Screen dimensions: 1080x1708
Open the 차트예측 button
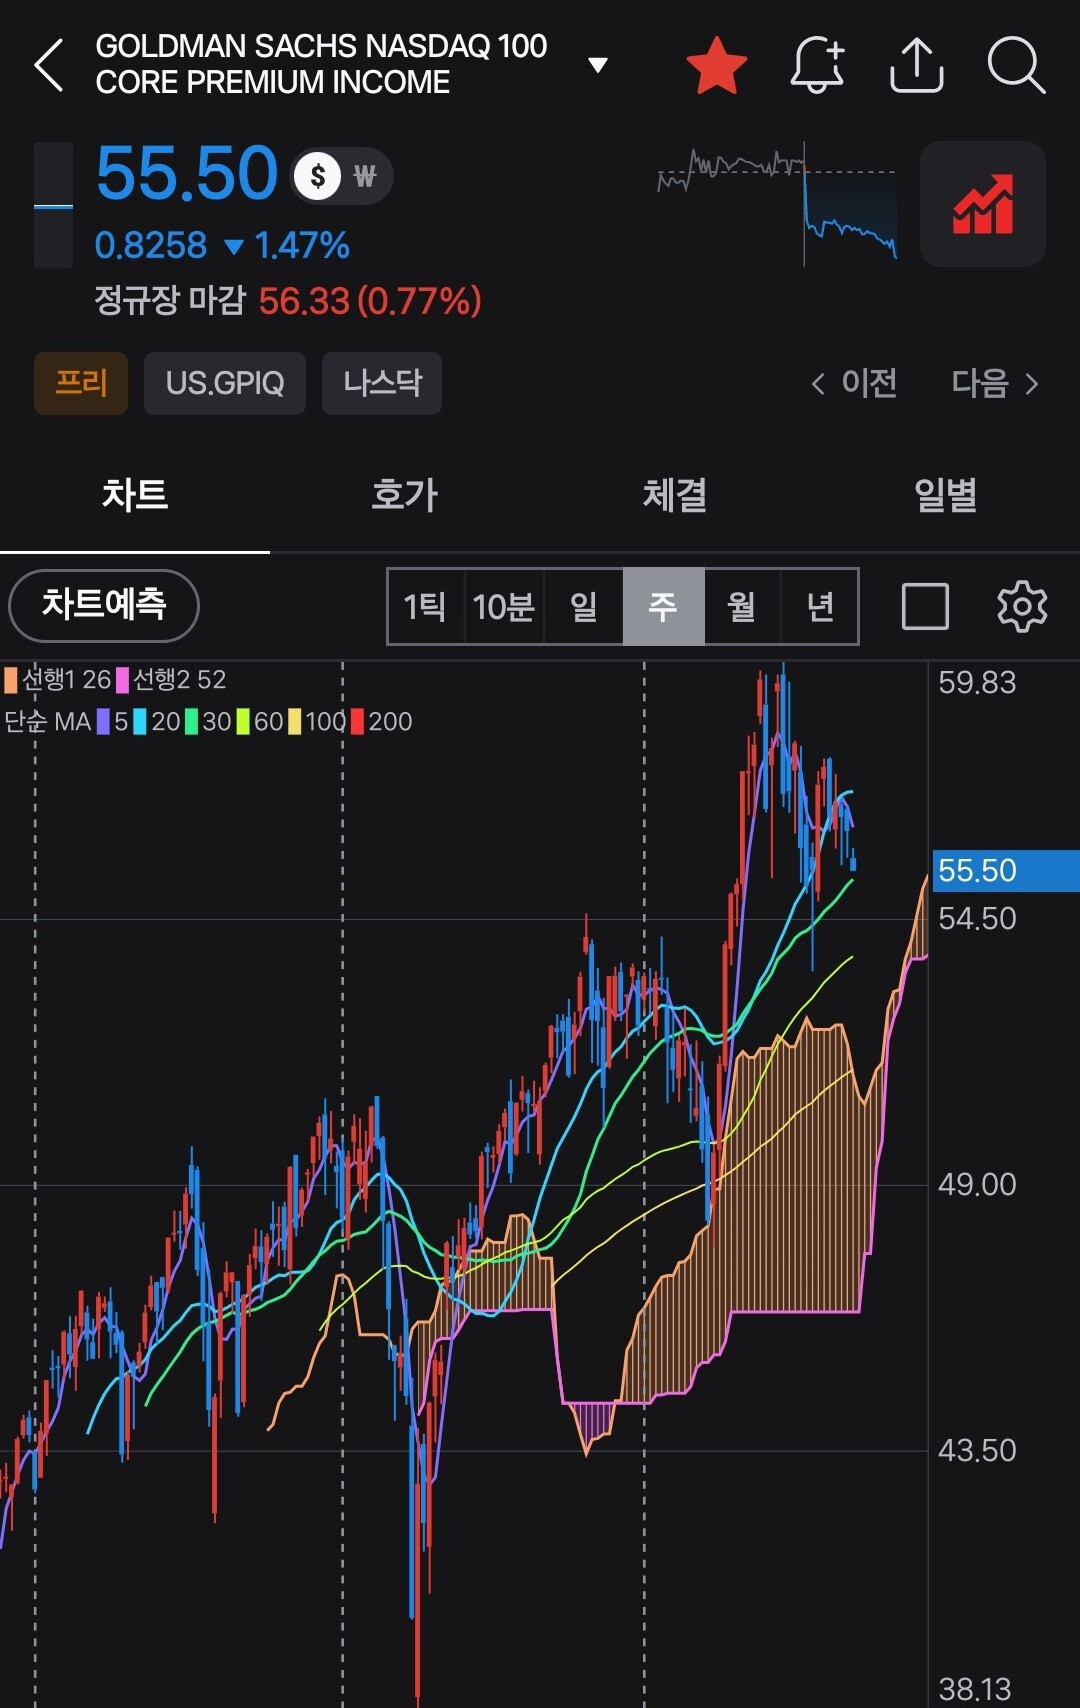(104, 605)
